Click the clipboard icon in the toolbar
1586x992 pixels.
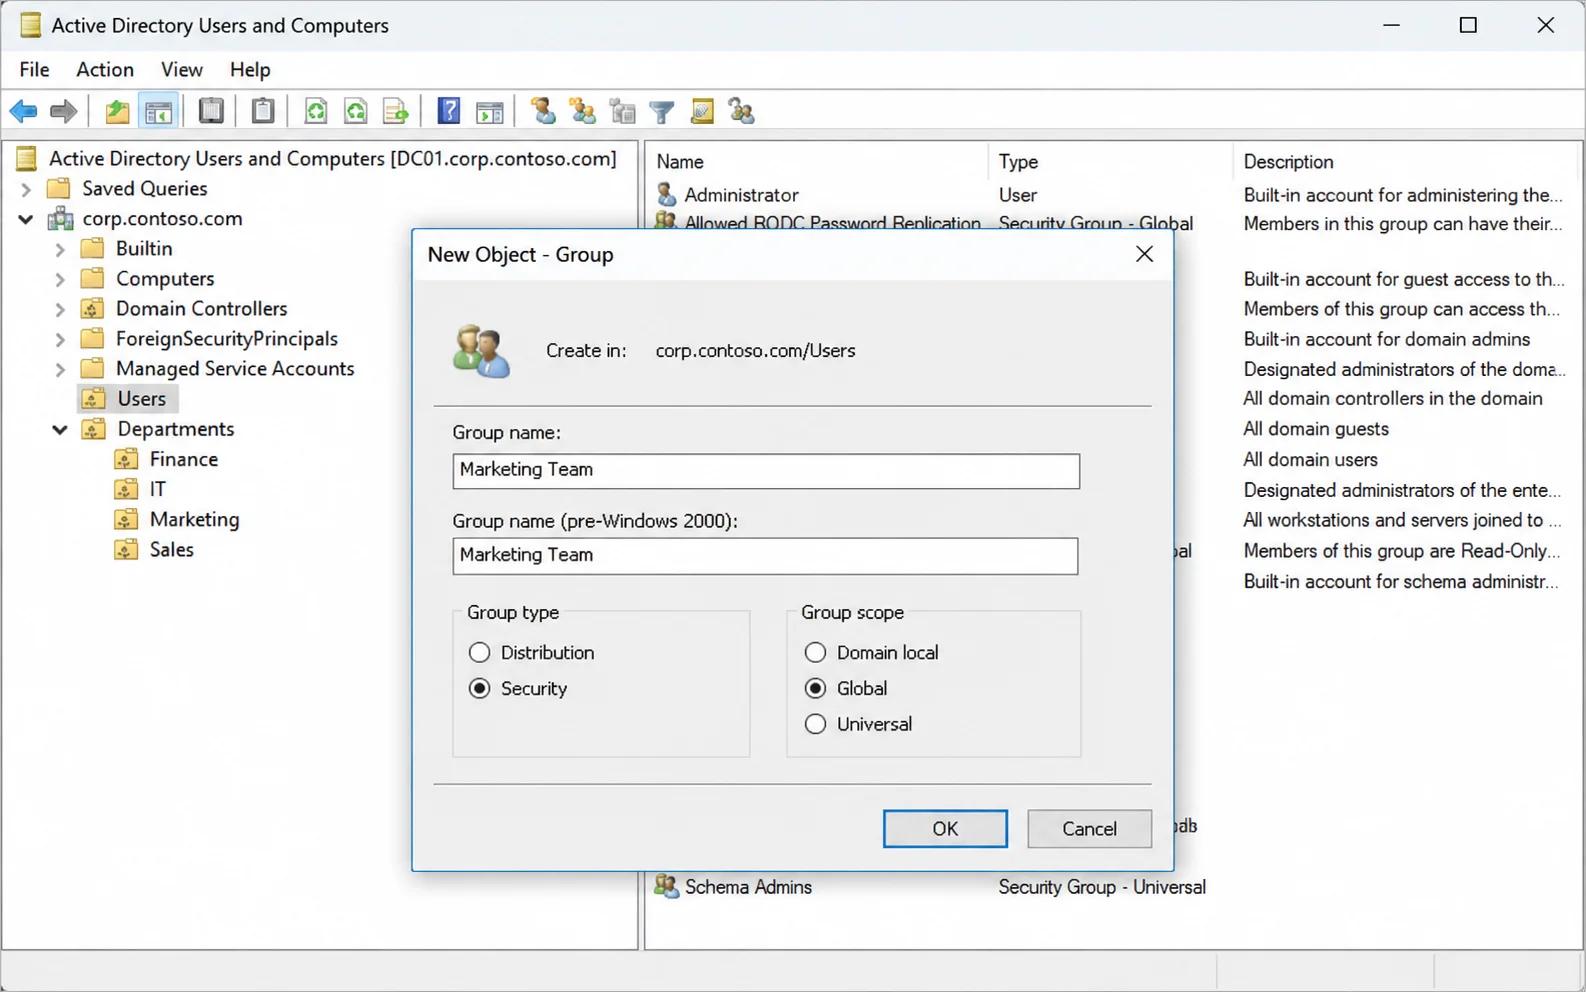coord(263,111)
